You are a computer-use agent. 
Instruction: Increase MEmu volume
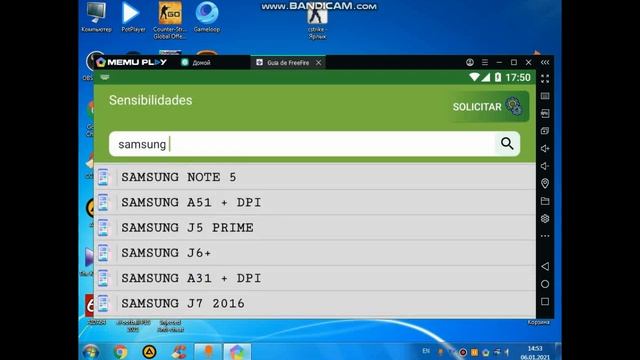pyautogui.click(x=545, y=149)
